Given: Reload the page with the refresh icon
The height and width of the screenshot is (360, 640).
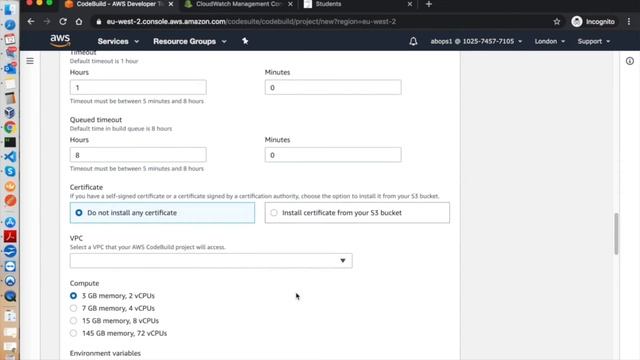Looking at the screenshot, I should (62, 22).
